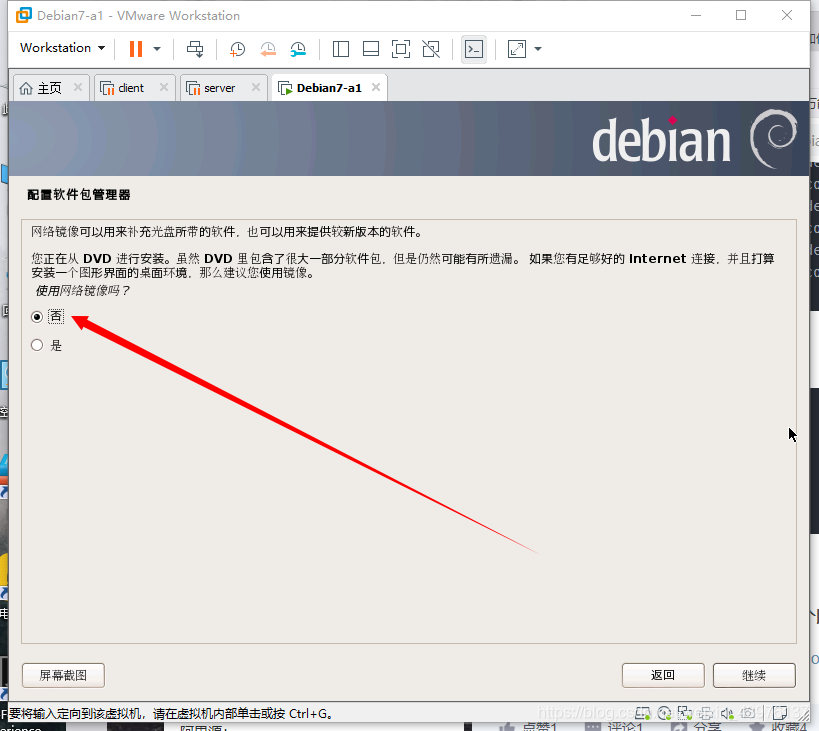Click the sound card status icon
Screen dimensions: 819x731
[x=727, y=713]
